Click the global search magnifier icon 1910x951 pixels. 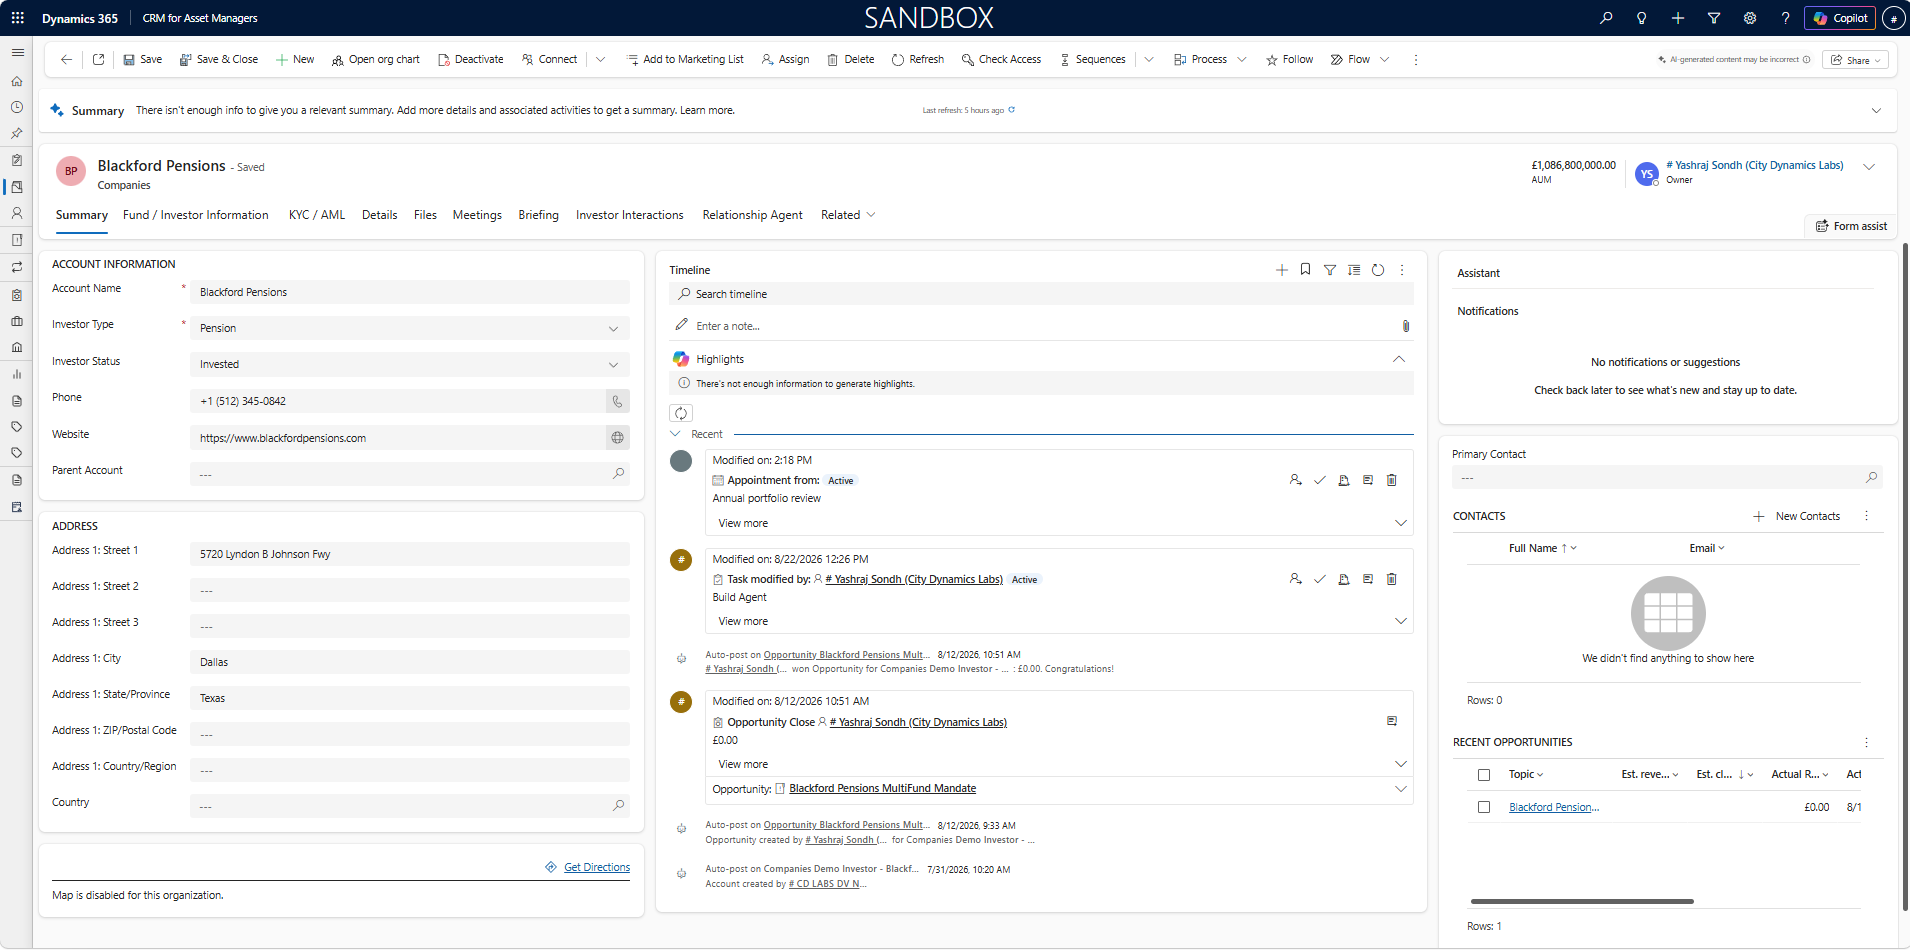click(x=1606, y=18)
